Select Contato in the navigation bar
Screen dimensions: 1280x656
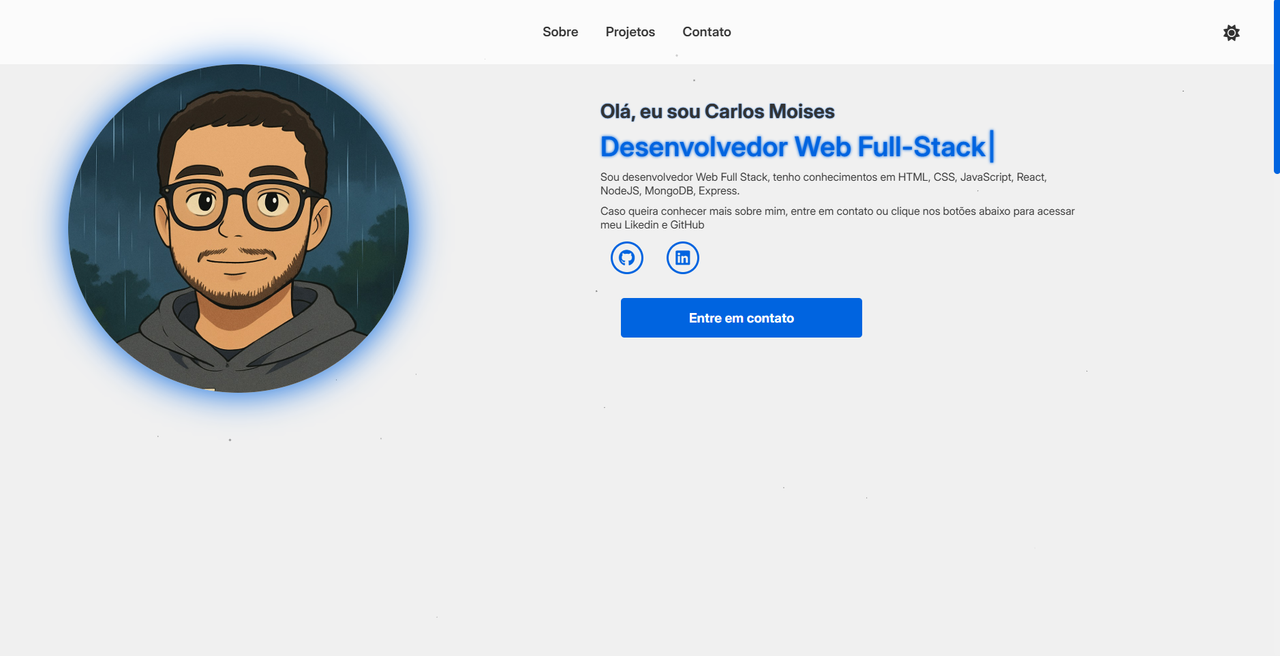coord(707,32)
